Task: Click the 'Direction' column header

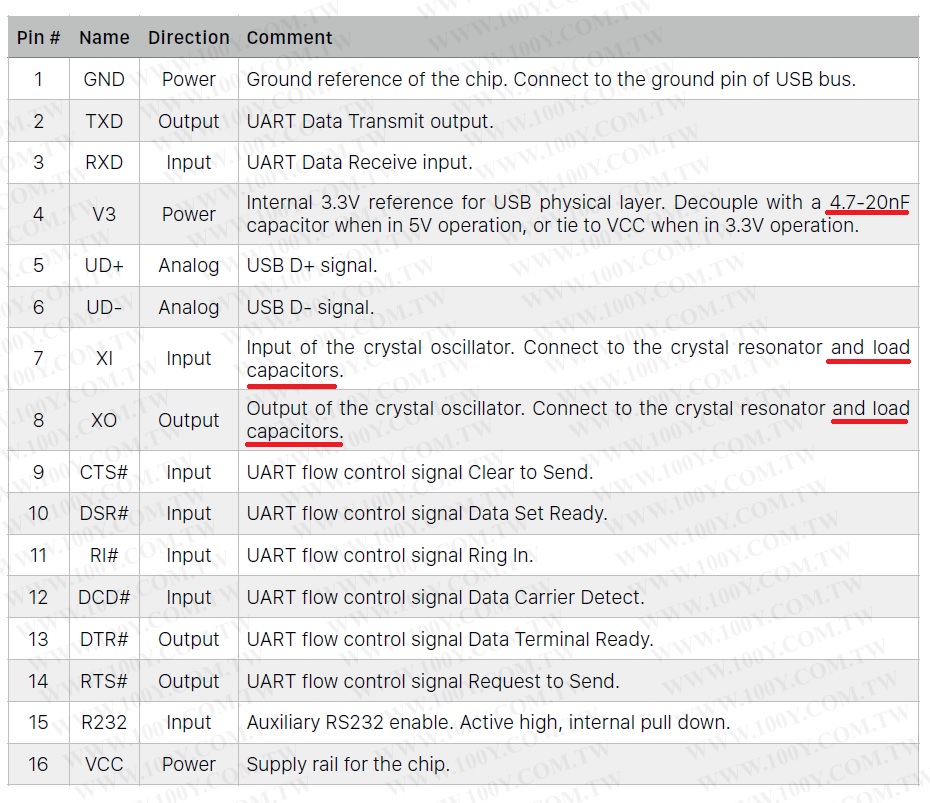Action: coord(189,37)
